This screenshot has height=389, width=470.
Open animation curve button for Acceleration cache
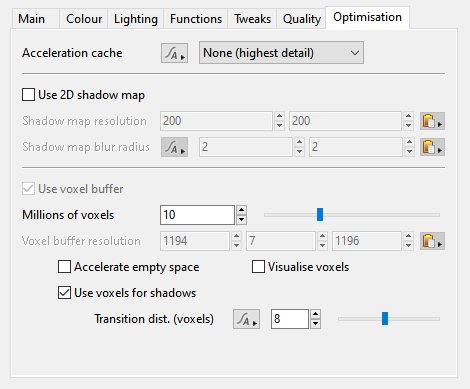[x=174, y=53]
